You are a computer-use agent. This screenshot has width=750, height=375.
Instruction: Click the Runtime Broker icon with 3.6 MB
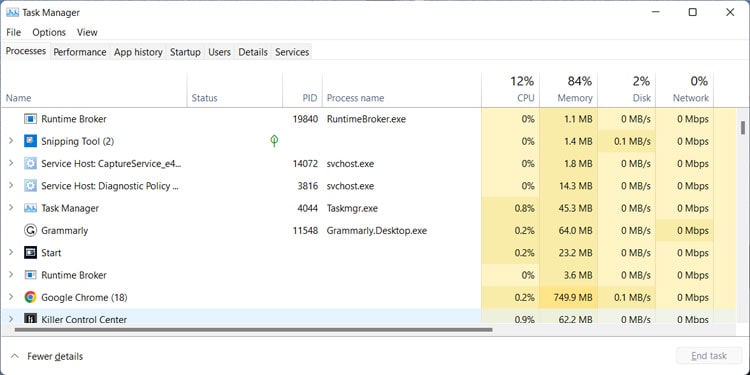tap(30, 275)
